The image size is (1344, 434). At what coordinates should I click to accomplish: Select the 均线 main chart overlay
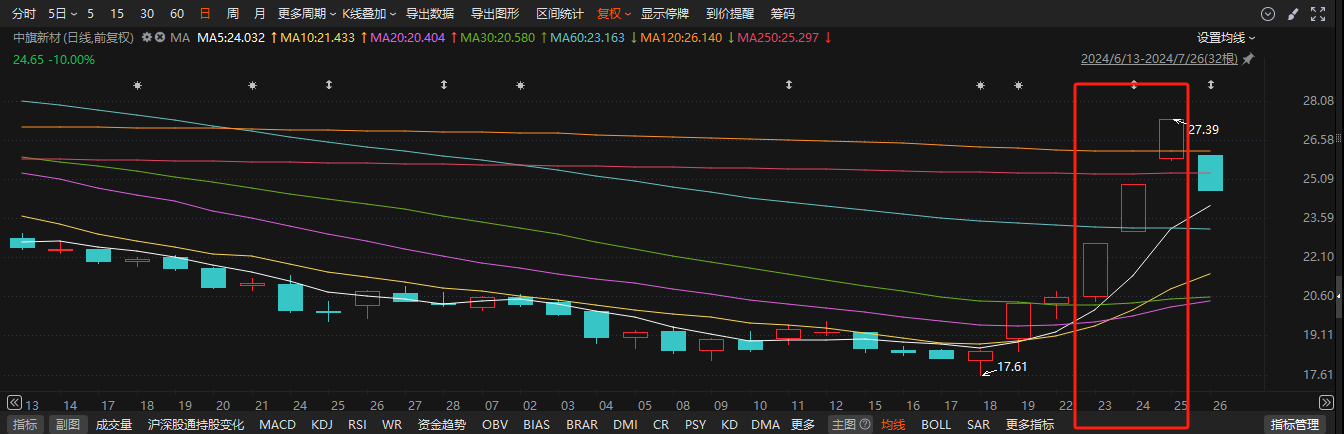(894, 424)
